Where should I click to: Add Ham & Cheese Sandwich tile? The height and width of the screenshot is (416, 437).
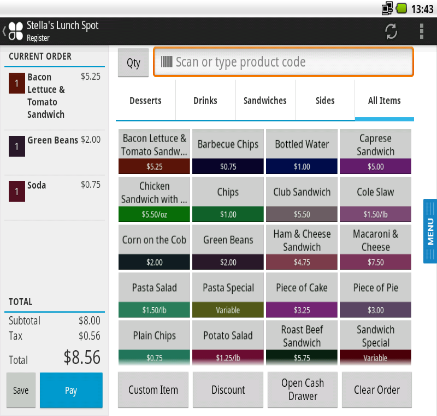(302, 247)
